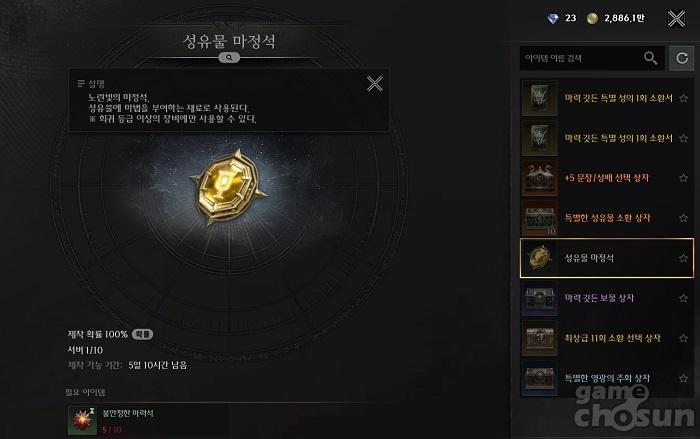The width and height of the screenshot is (700, 439).
Task: Click magnifier pill under 성유물 마정석 title
Action: [229, 58]
